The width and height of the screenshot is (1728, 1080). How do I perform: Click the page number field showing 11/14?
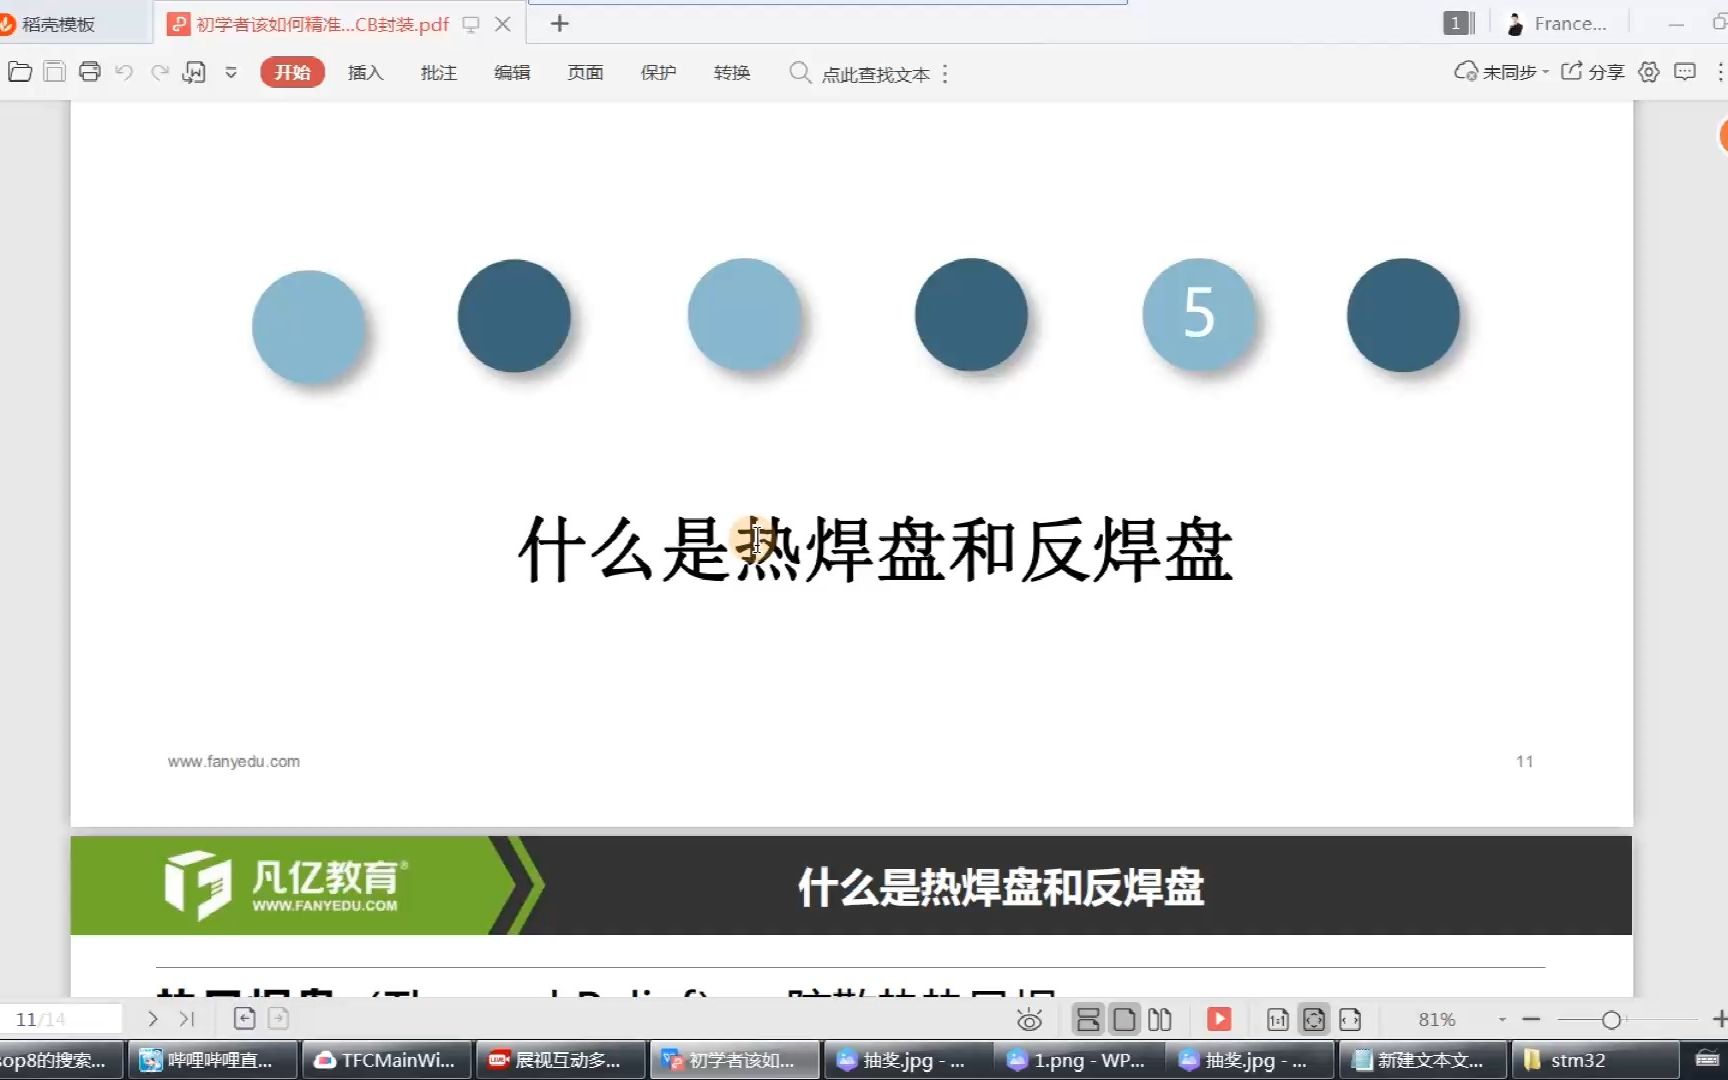coord(60,1019)
